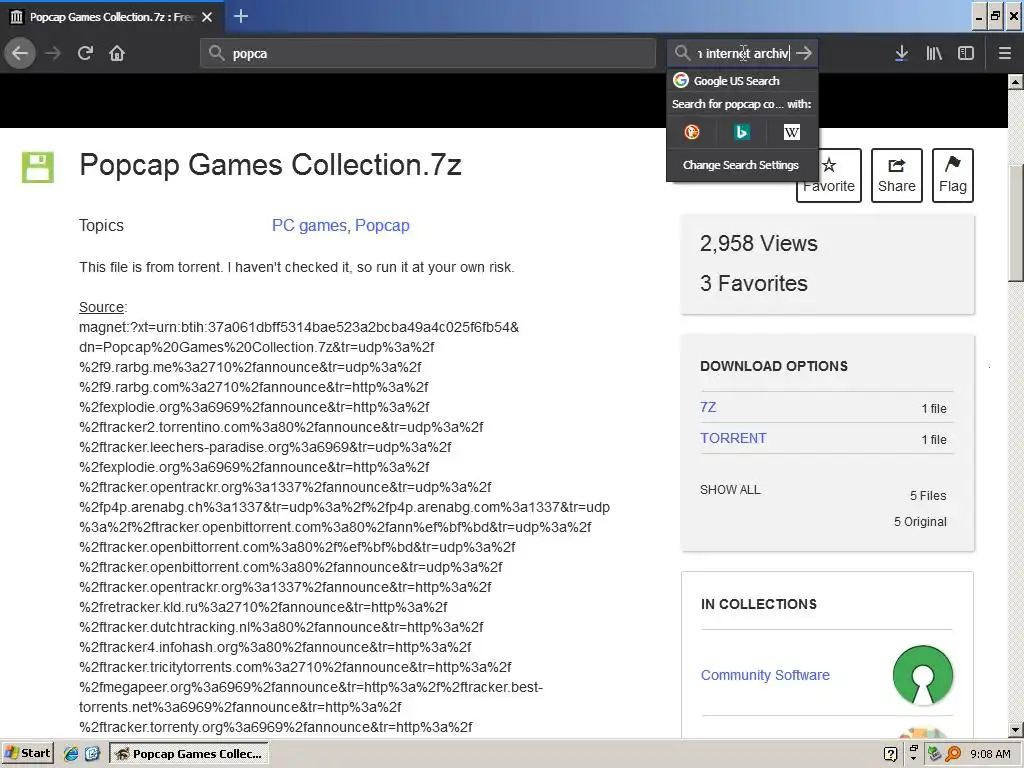1024x768 pixels.
Task: Click the forward navigation arrow
Action: 53,53
